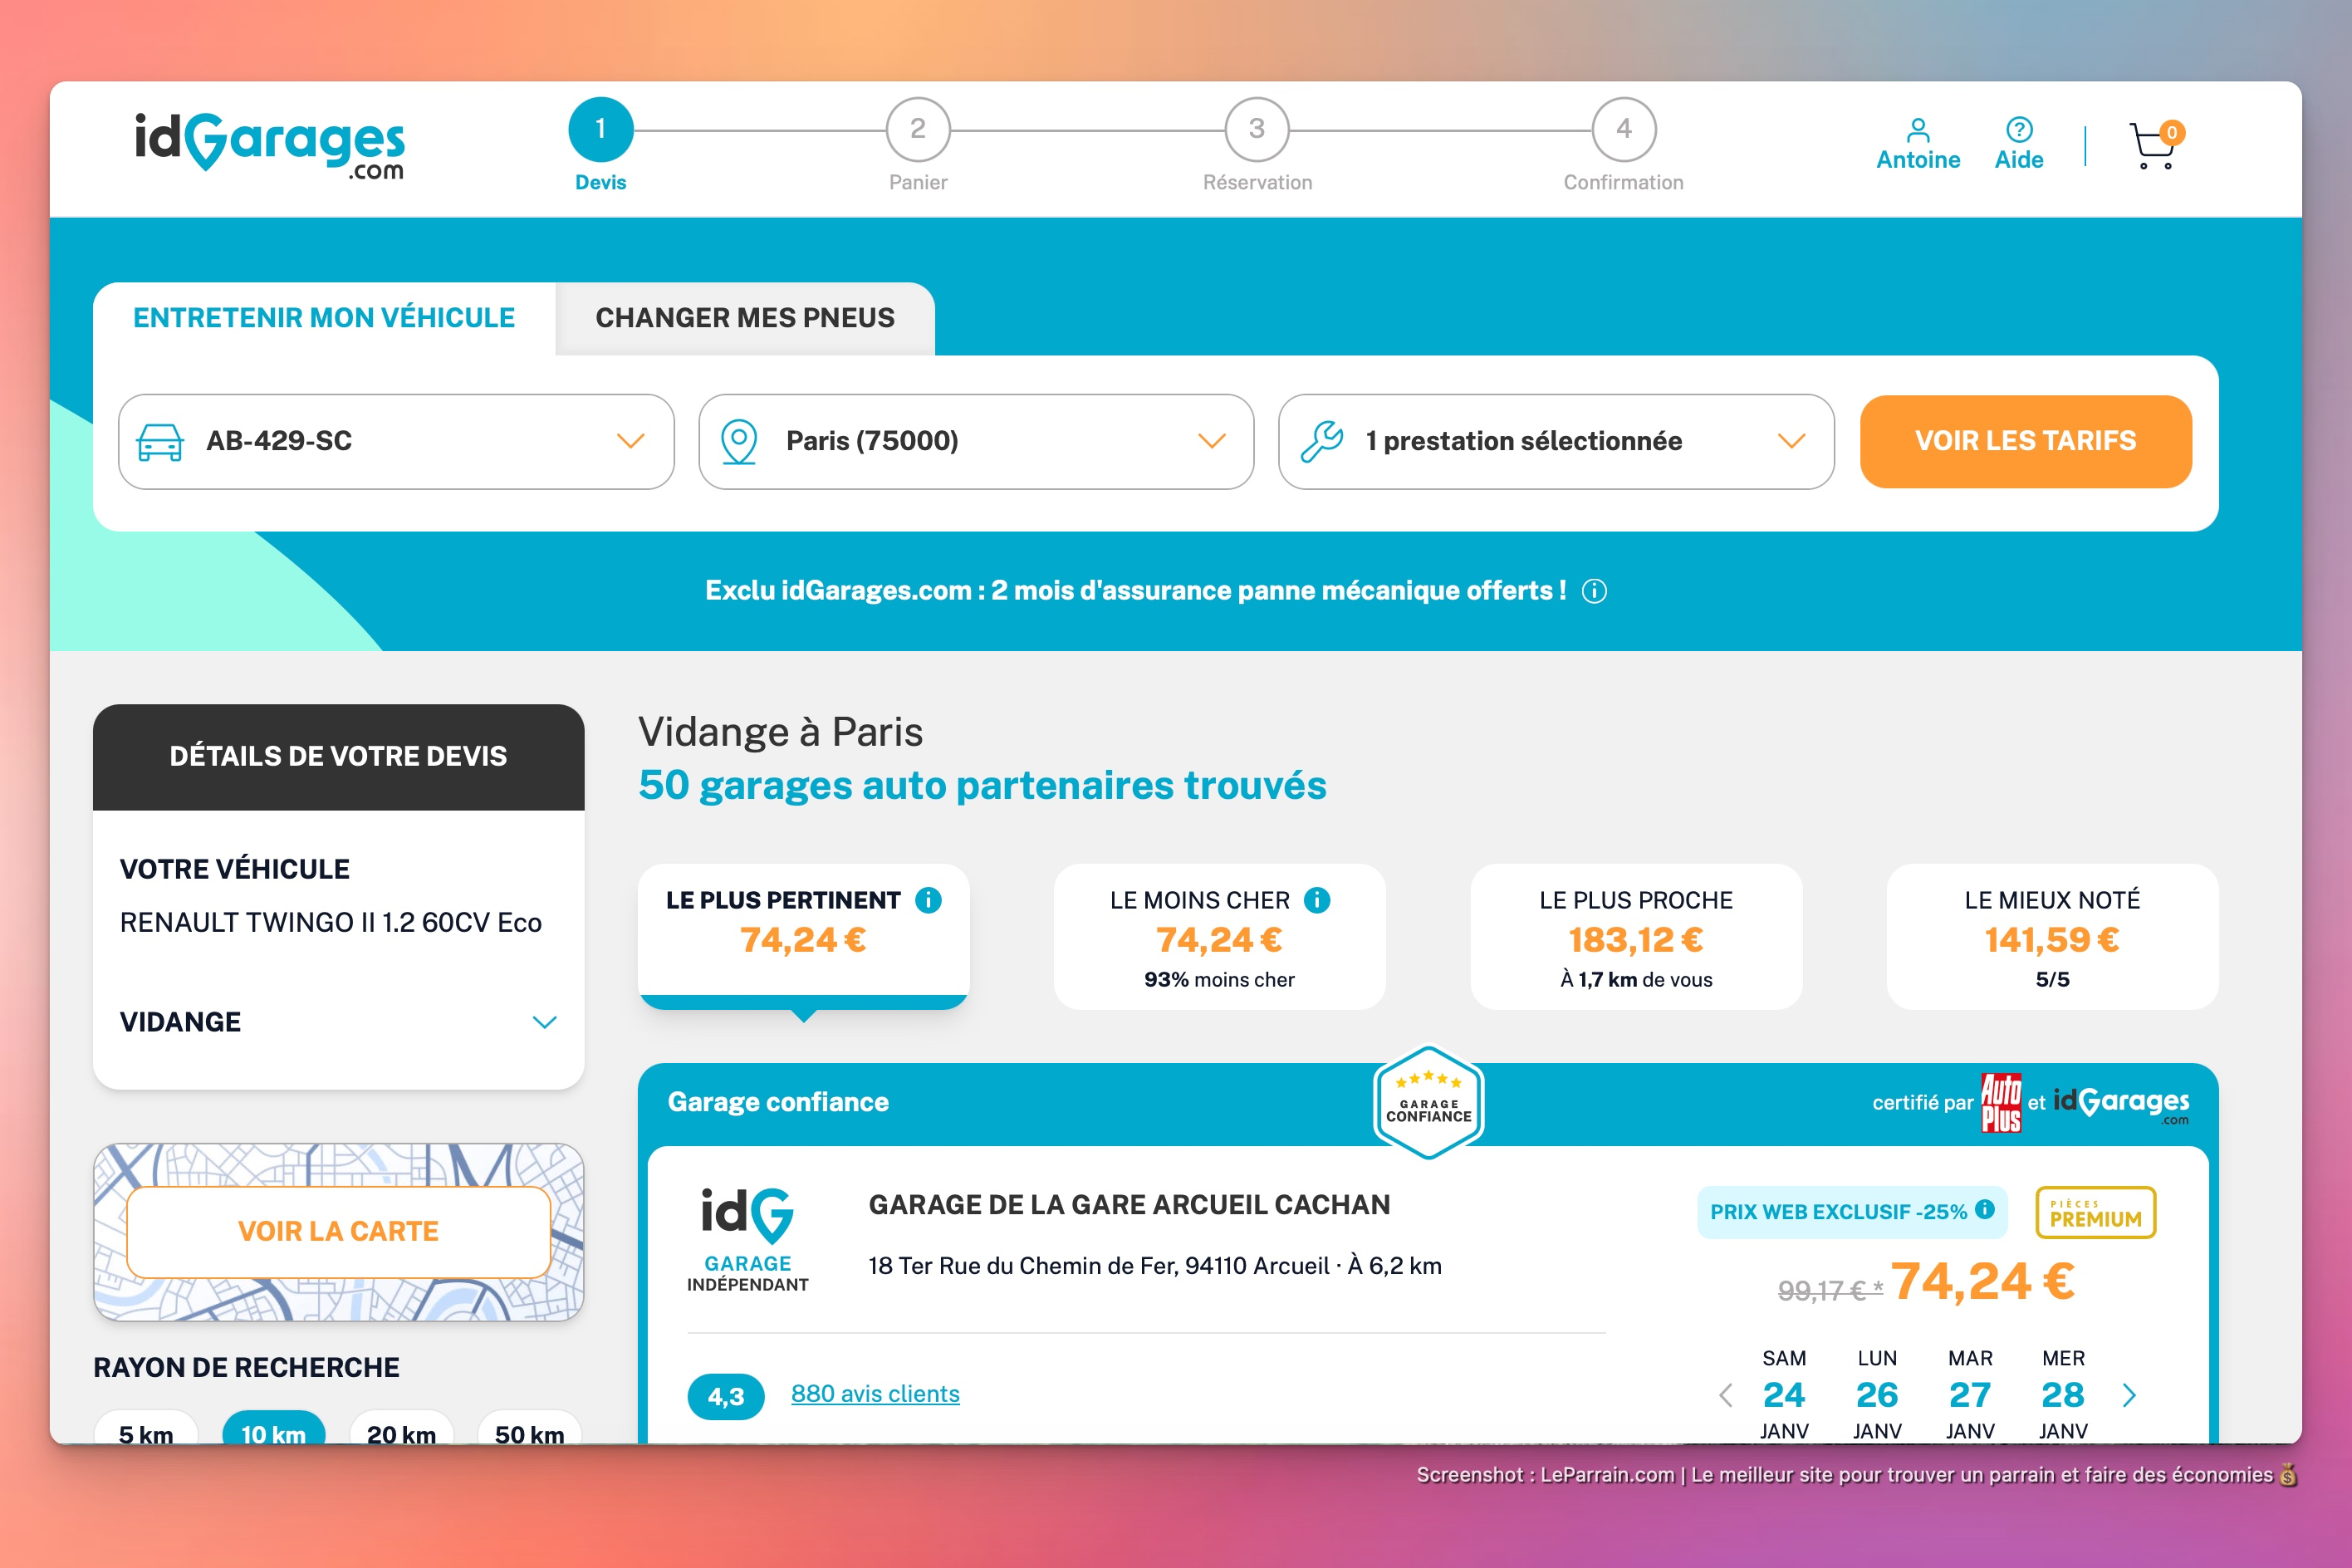Select the 50 km search radius

coord(529,1432)
